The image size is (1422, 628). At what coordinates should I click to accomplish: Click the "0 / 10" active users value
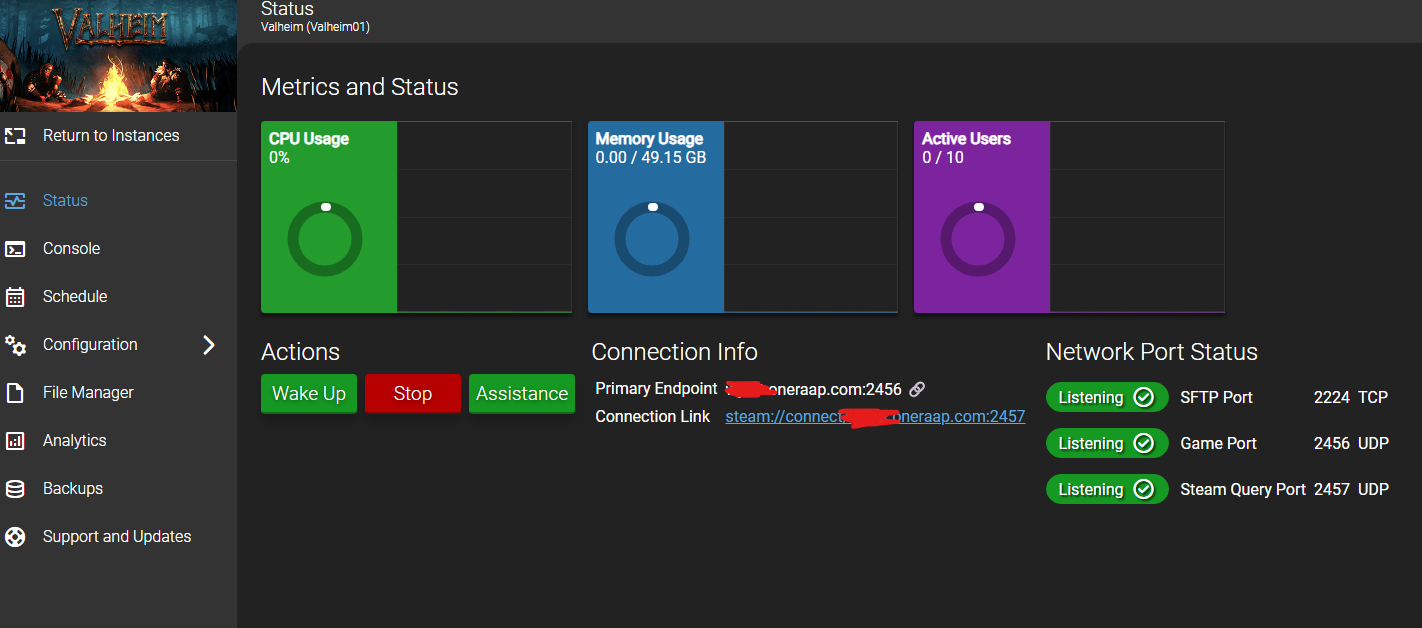coord(943,158)
